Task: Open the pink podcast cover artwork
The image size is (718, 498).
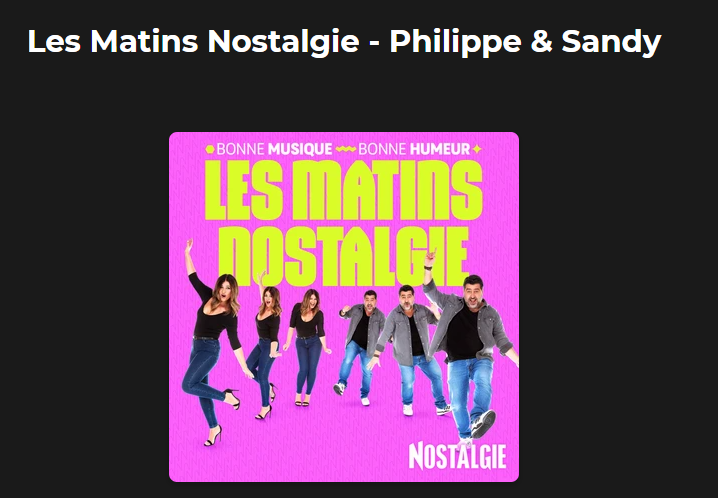Action: point(344,307)
